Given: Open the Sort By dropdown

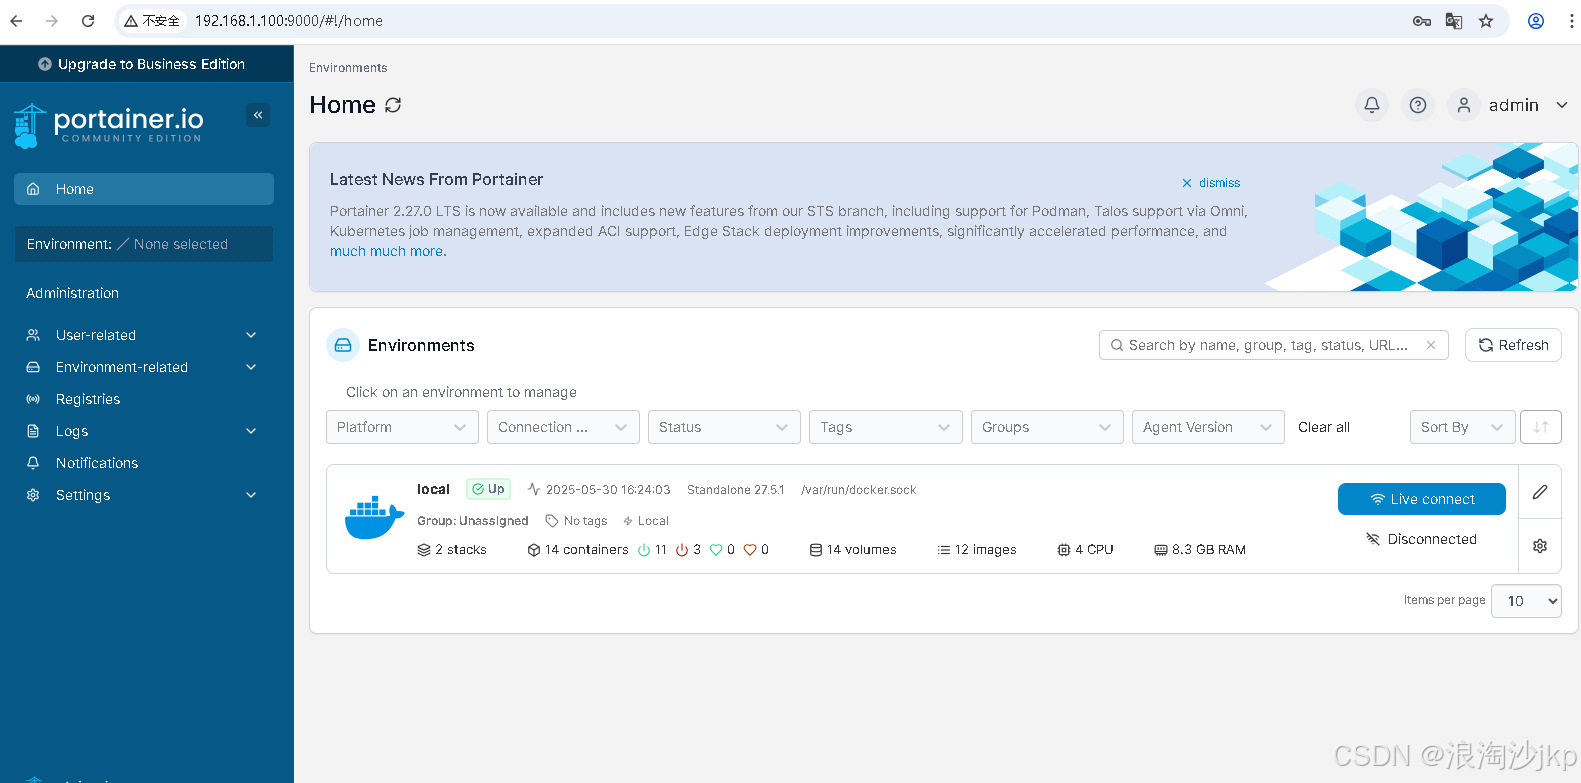Looking at the screenshot, I should (1462, 427).
